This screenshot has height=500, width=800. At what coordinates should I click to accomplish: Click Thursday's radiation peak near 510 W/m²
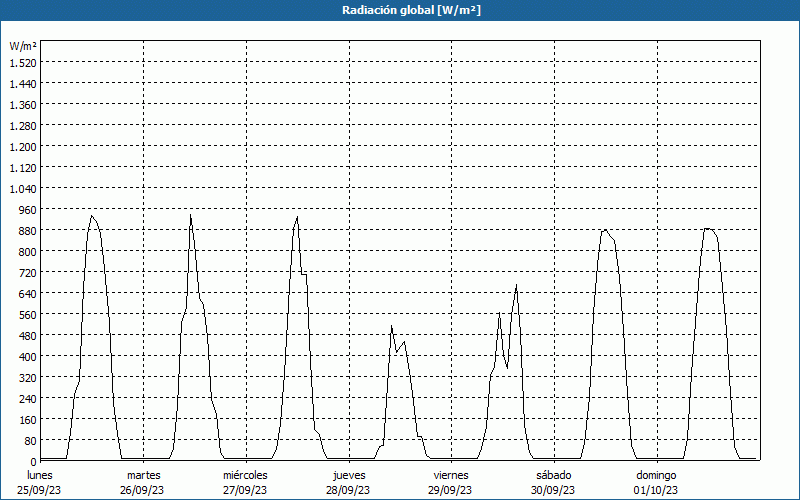click(x=391, y=326)
